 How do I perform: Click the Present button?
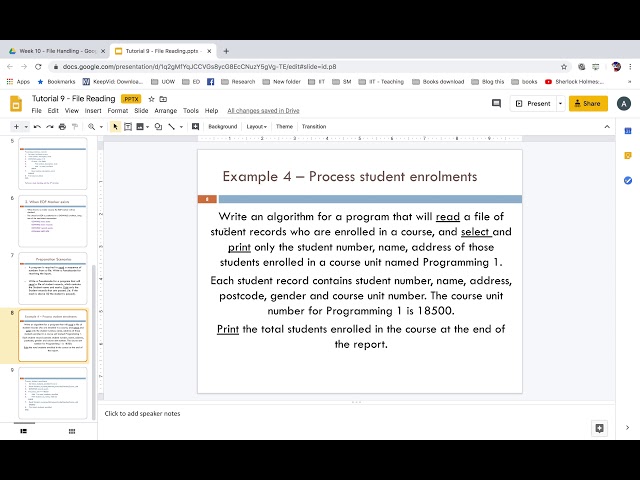(533, 104)
